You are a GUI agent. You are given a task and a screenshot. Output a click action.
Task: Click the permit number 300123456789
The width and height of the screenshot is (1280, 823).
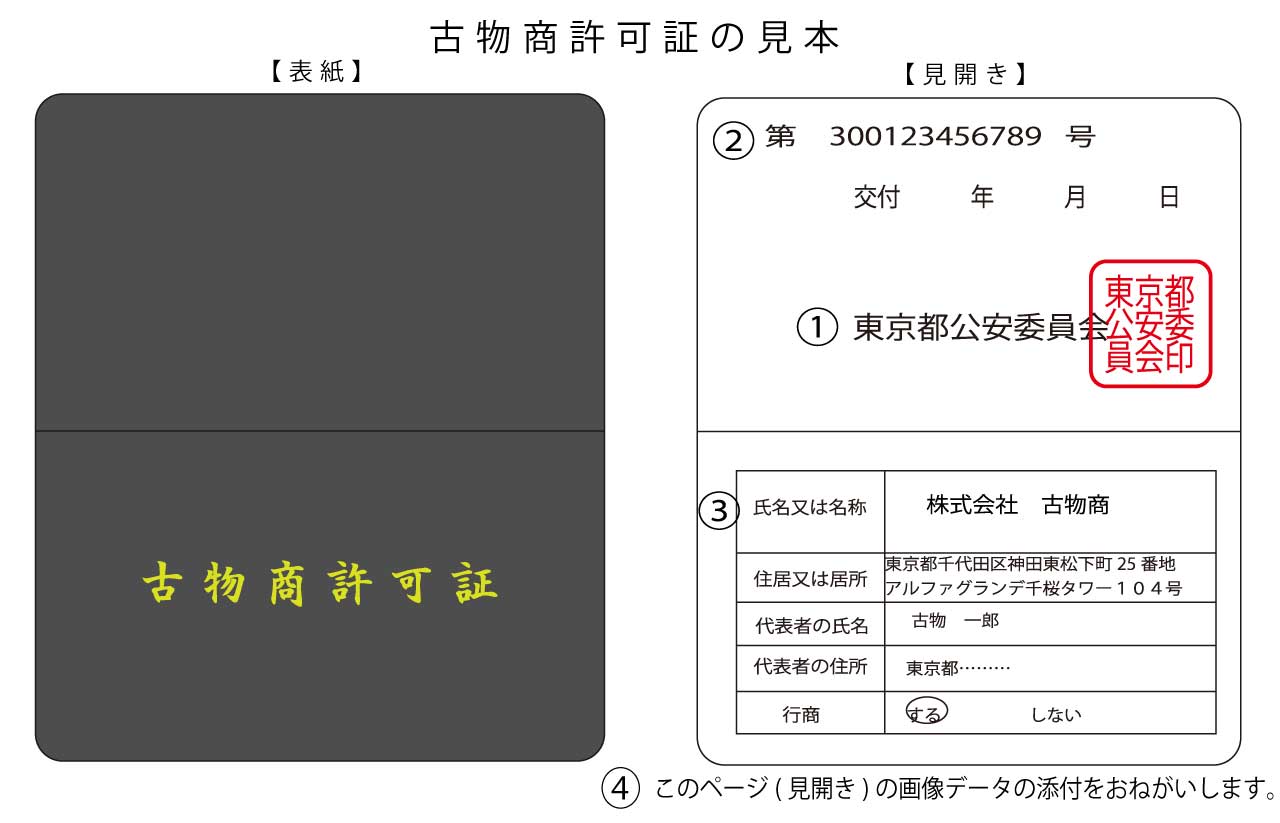(935, 137)
